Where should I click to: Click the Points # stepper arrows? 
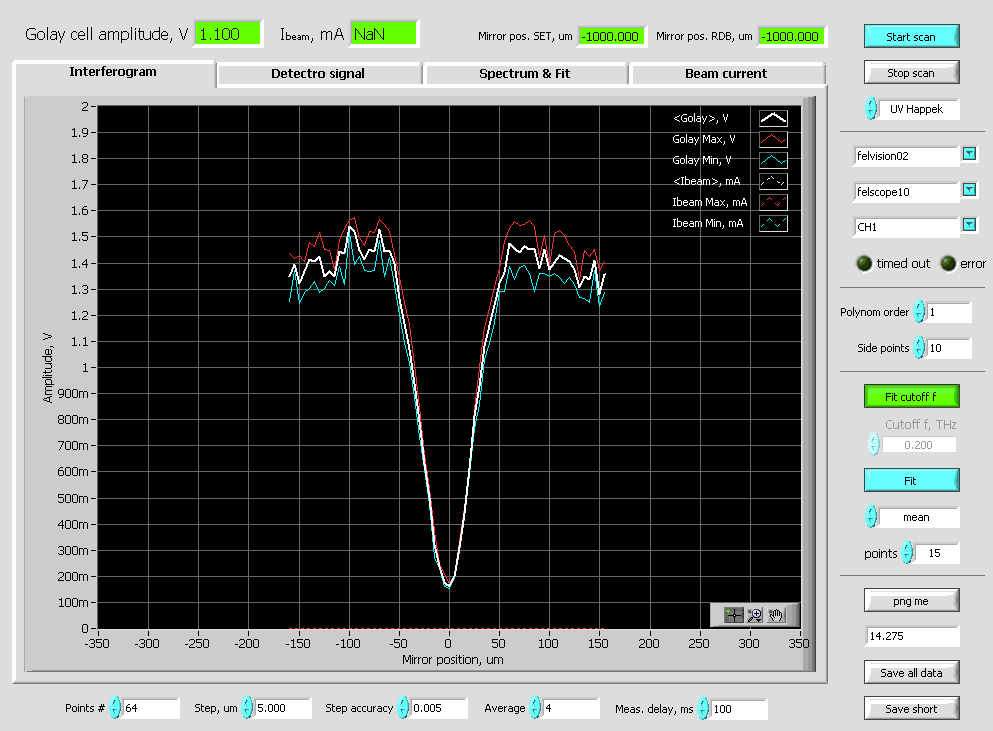pos(115,708)
